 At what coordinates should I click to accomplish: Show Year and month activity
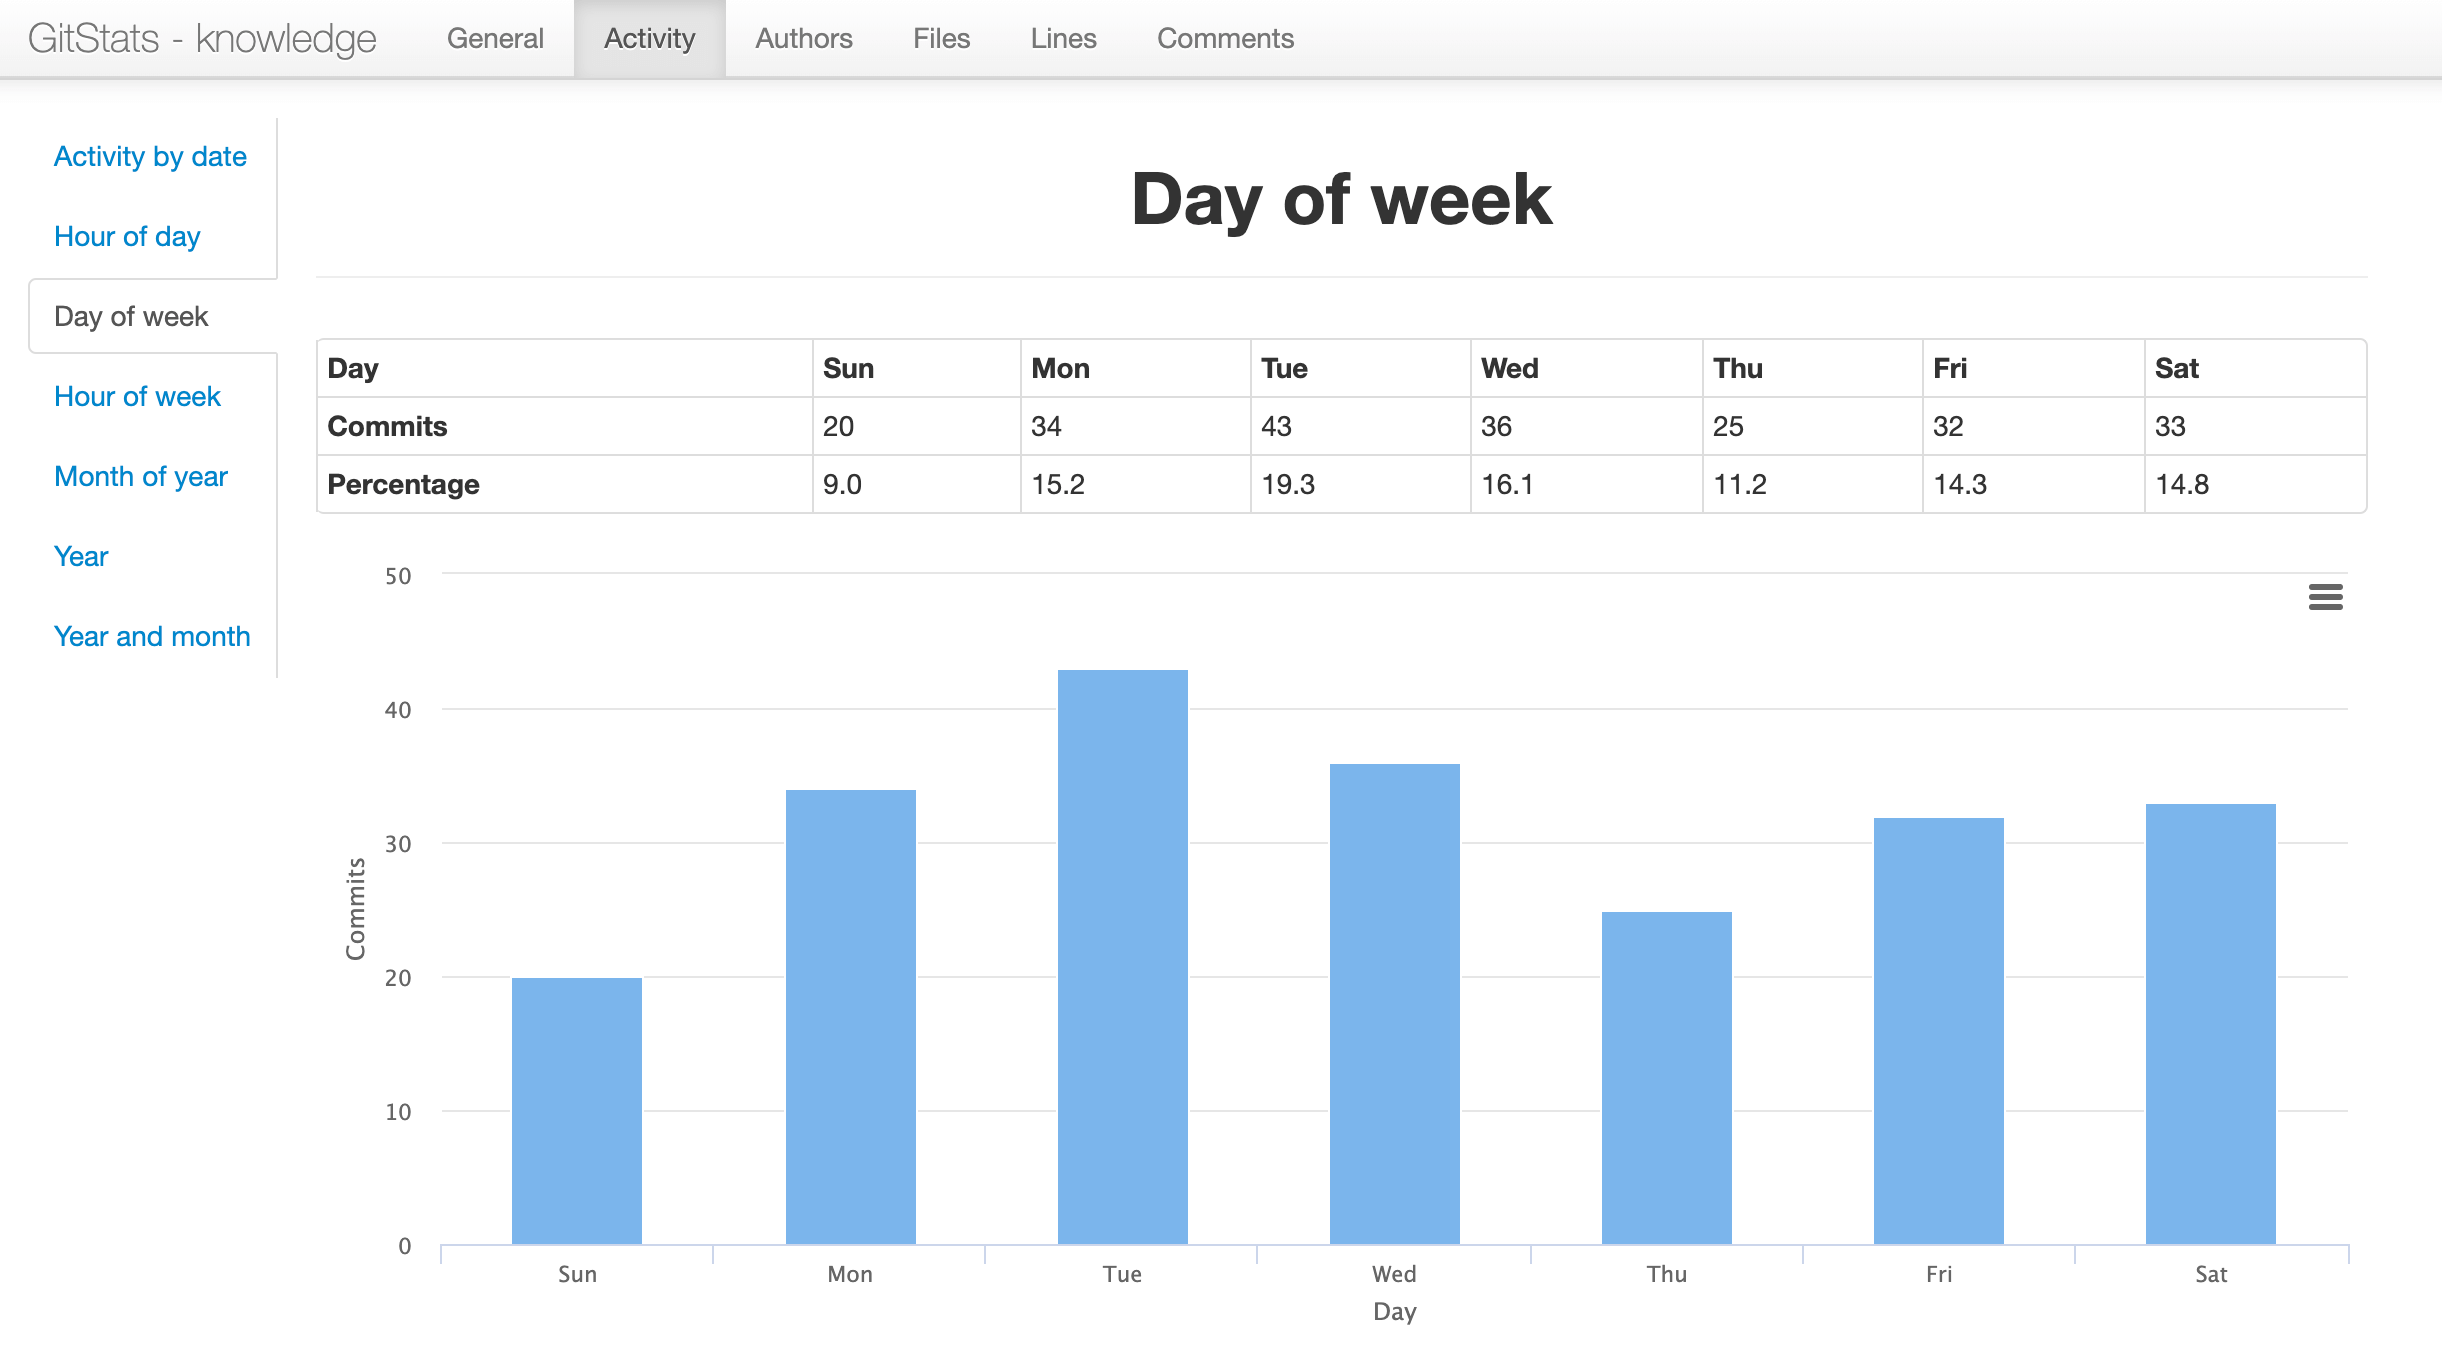pos(152,637)
